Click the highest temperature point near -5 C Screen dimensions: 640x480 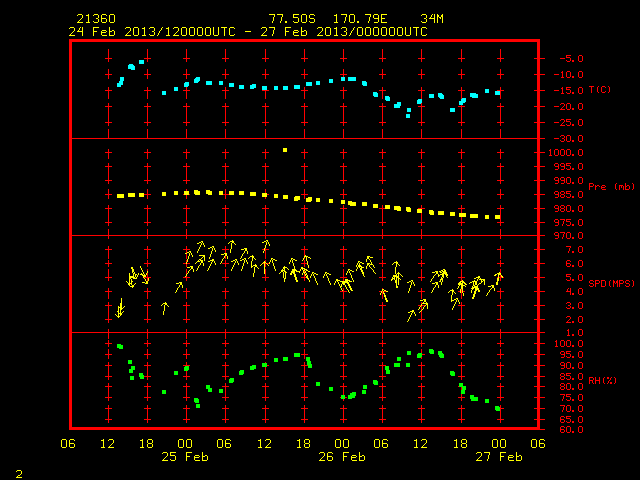[141, 62]
